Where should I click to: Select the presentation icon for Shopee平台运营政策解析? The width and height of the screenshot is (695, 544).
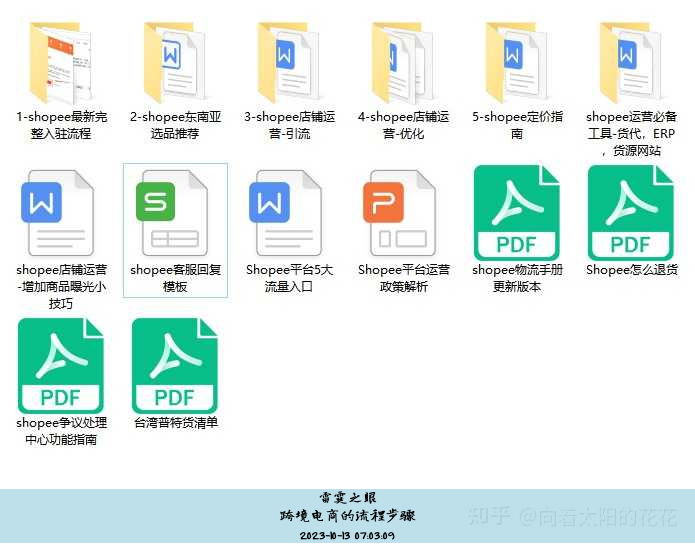click(400, 213)
